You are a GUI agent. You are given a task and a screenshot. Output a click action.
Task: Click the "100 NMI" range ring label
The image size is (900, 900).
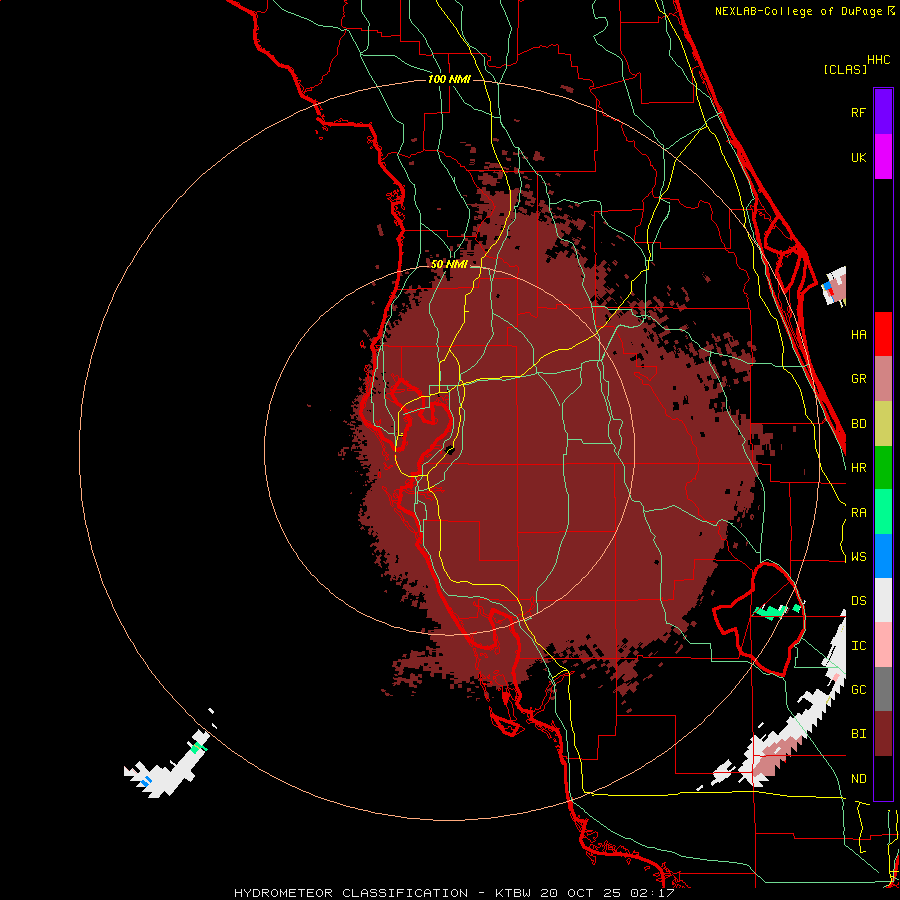tap(449, 79)
